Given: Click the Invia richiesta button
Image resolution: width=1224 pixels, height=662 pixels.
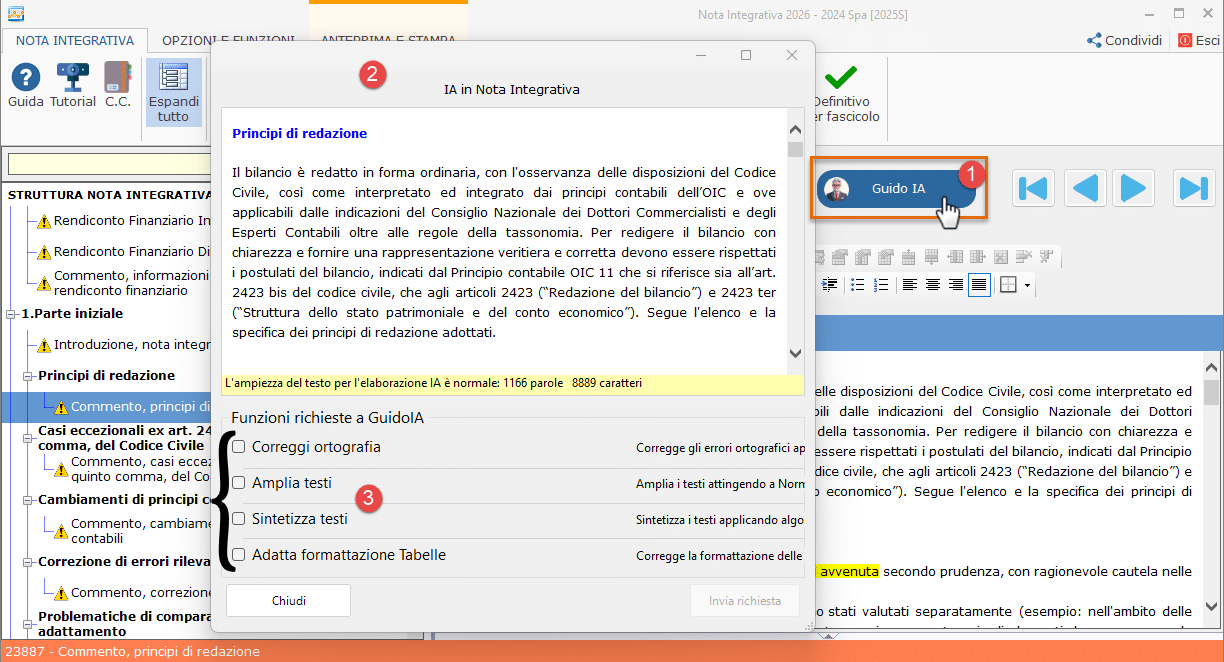Looking at the screenshot, I should (745, 601).
